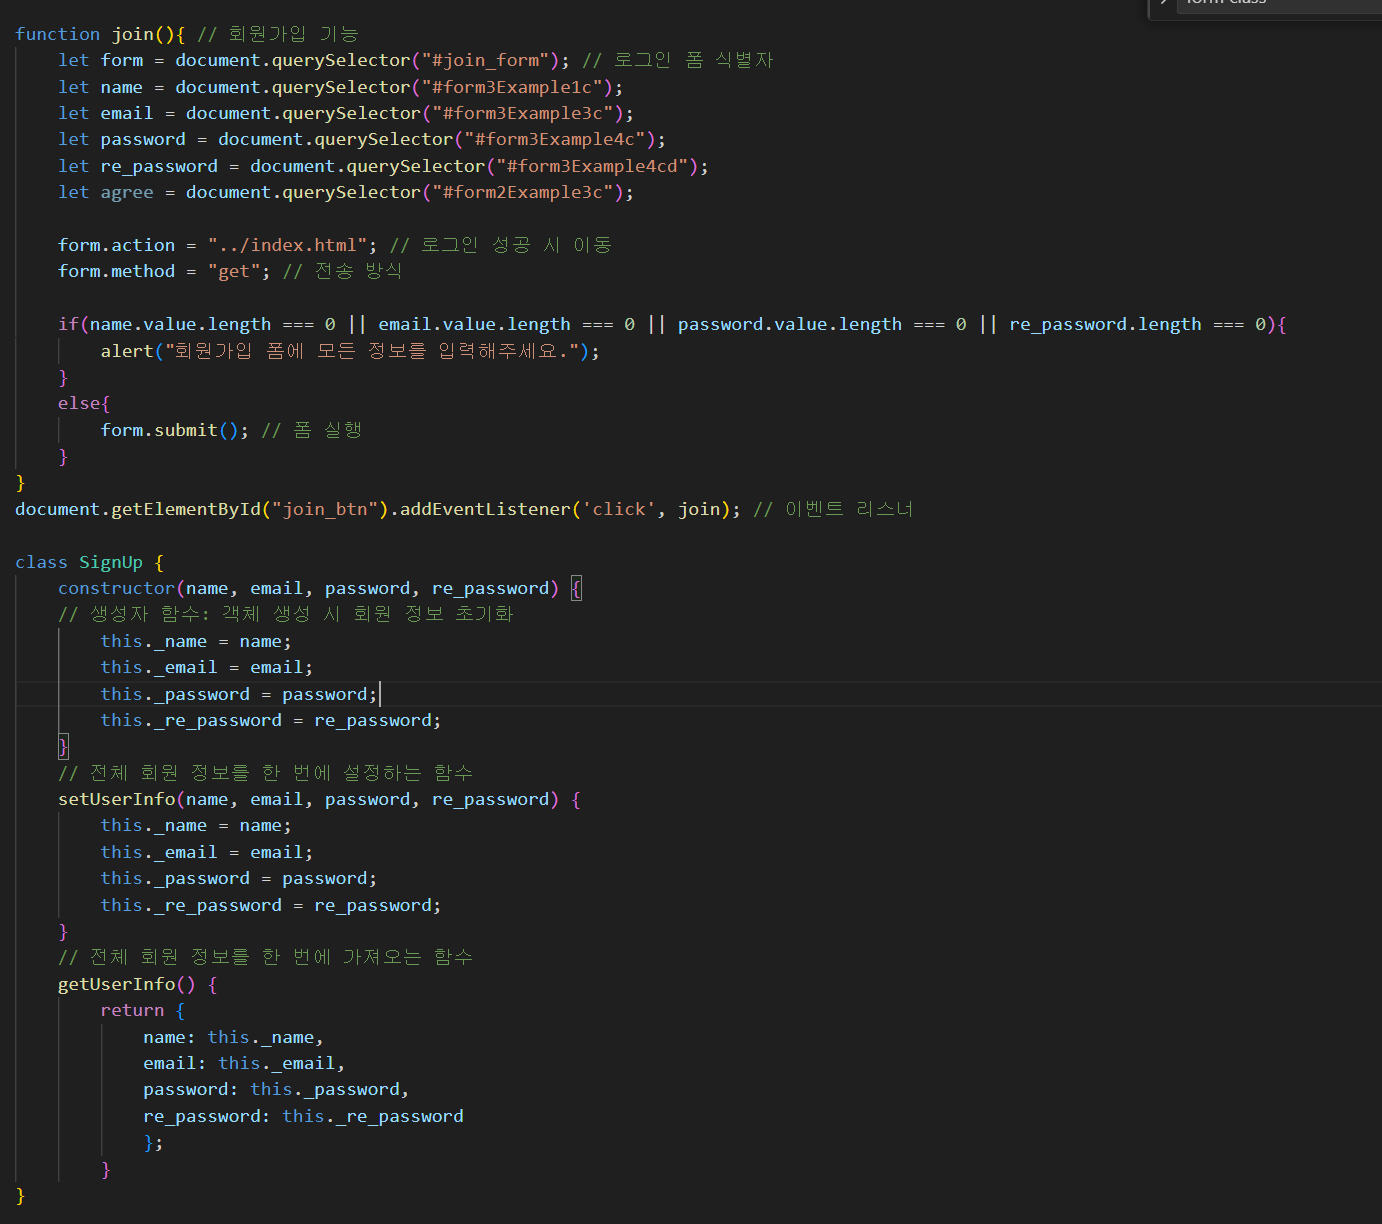Click the alert() call line
This screenshot has height=1224, width=1382.
(x=350, y=351)
